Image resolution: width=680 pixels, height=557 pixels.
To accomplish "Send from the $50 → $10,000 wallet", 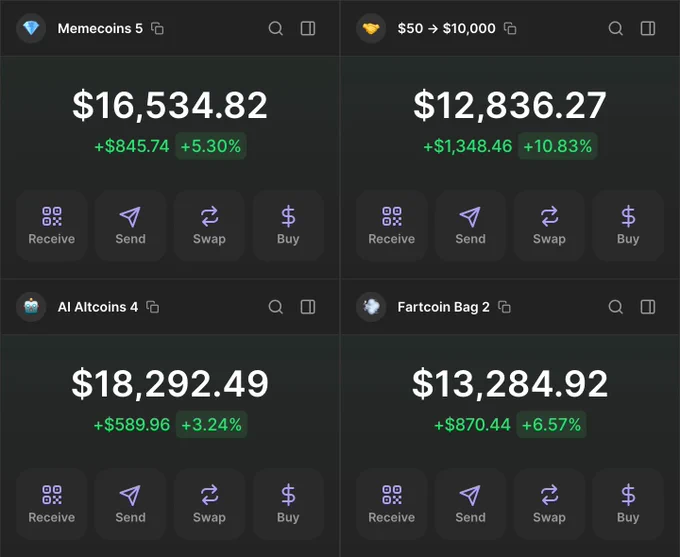I will [471, 226].
